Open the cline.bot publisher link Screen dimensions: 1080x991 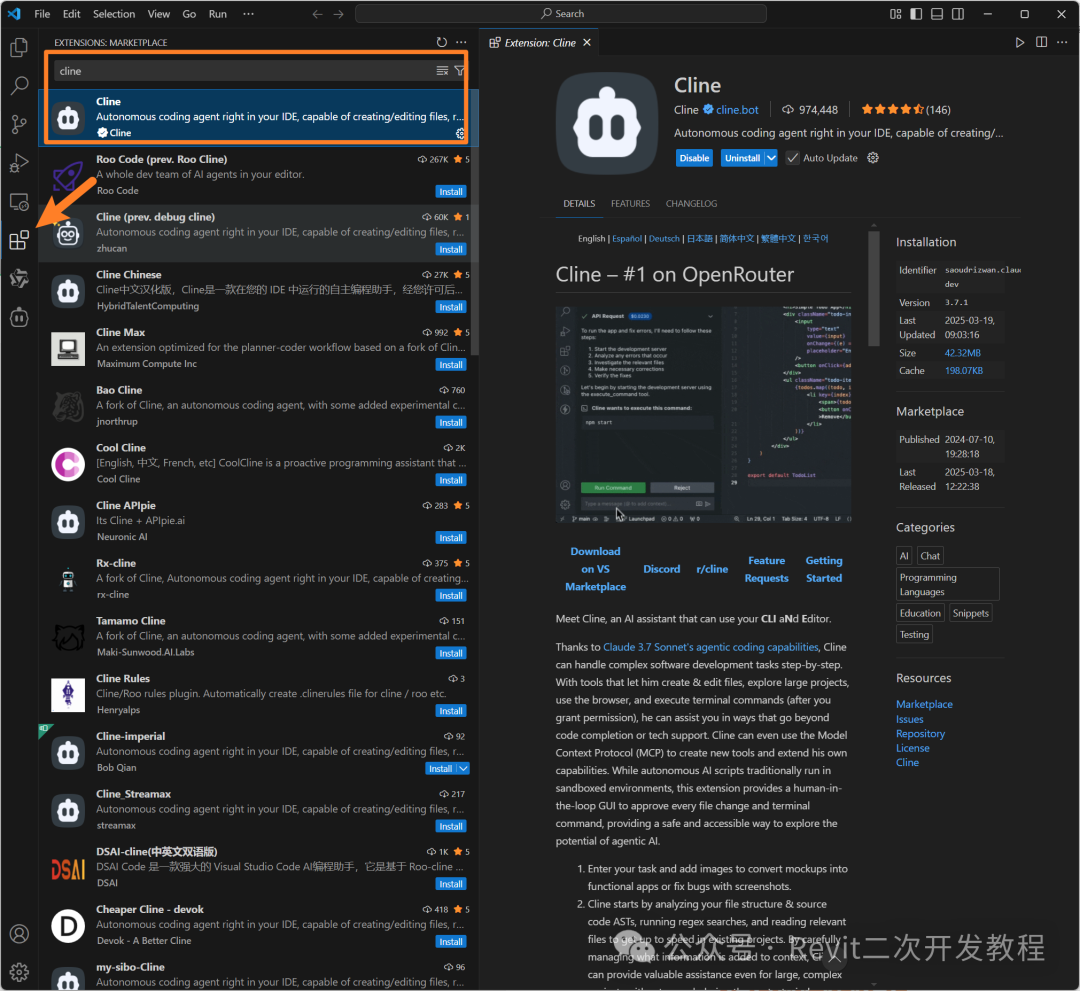[737, 109]
